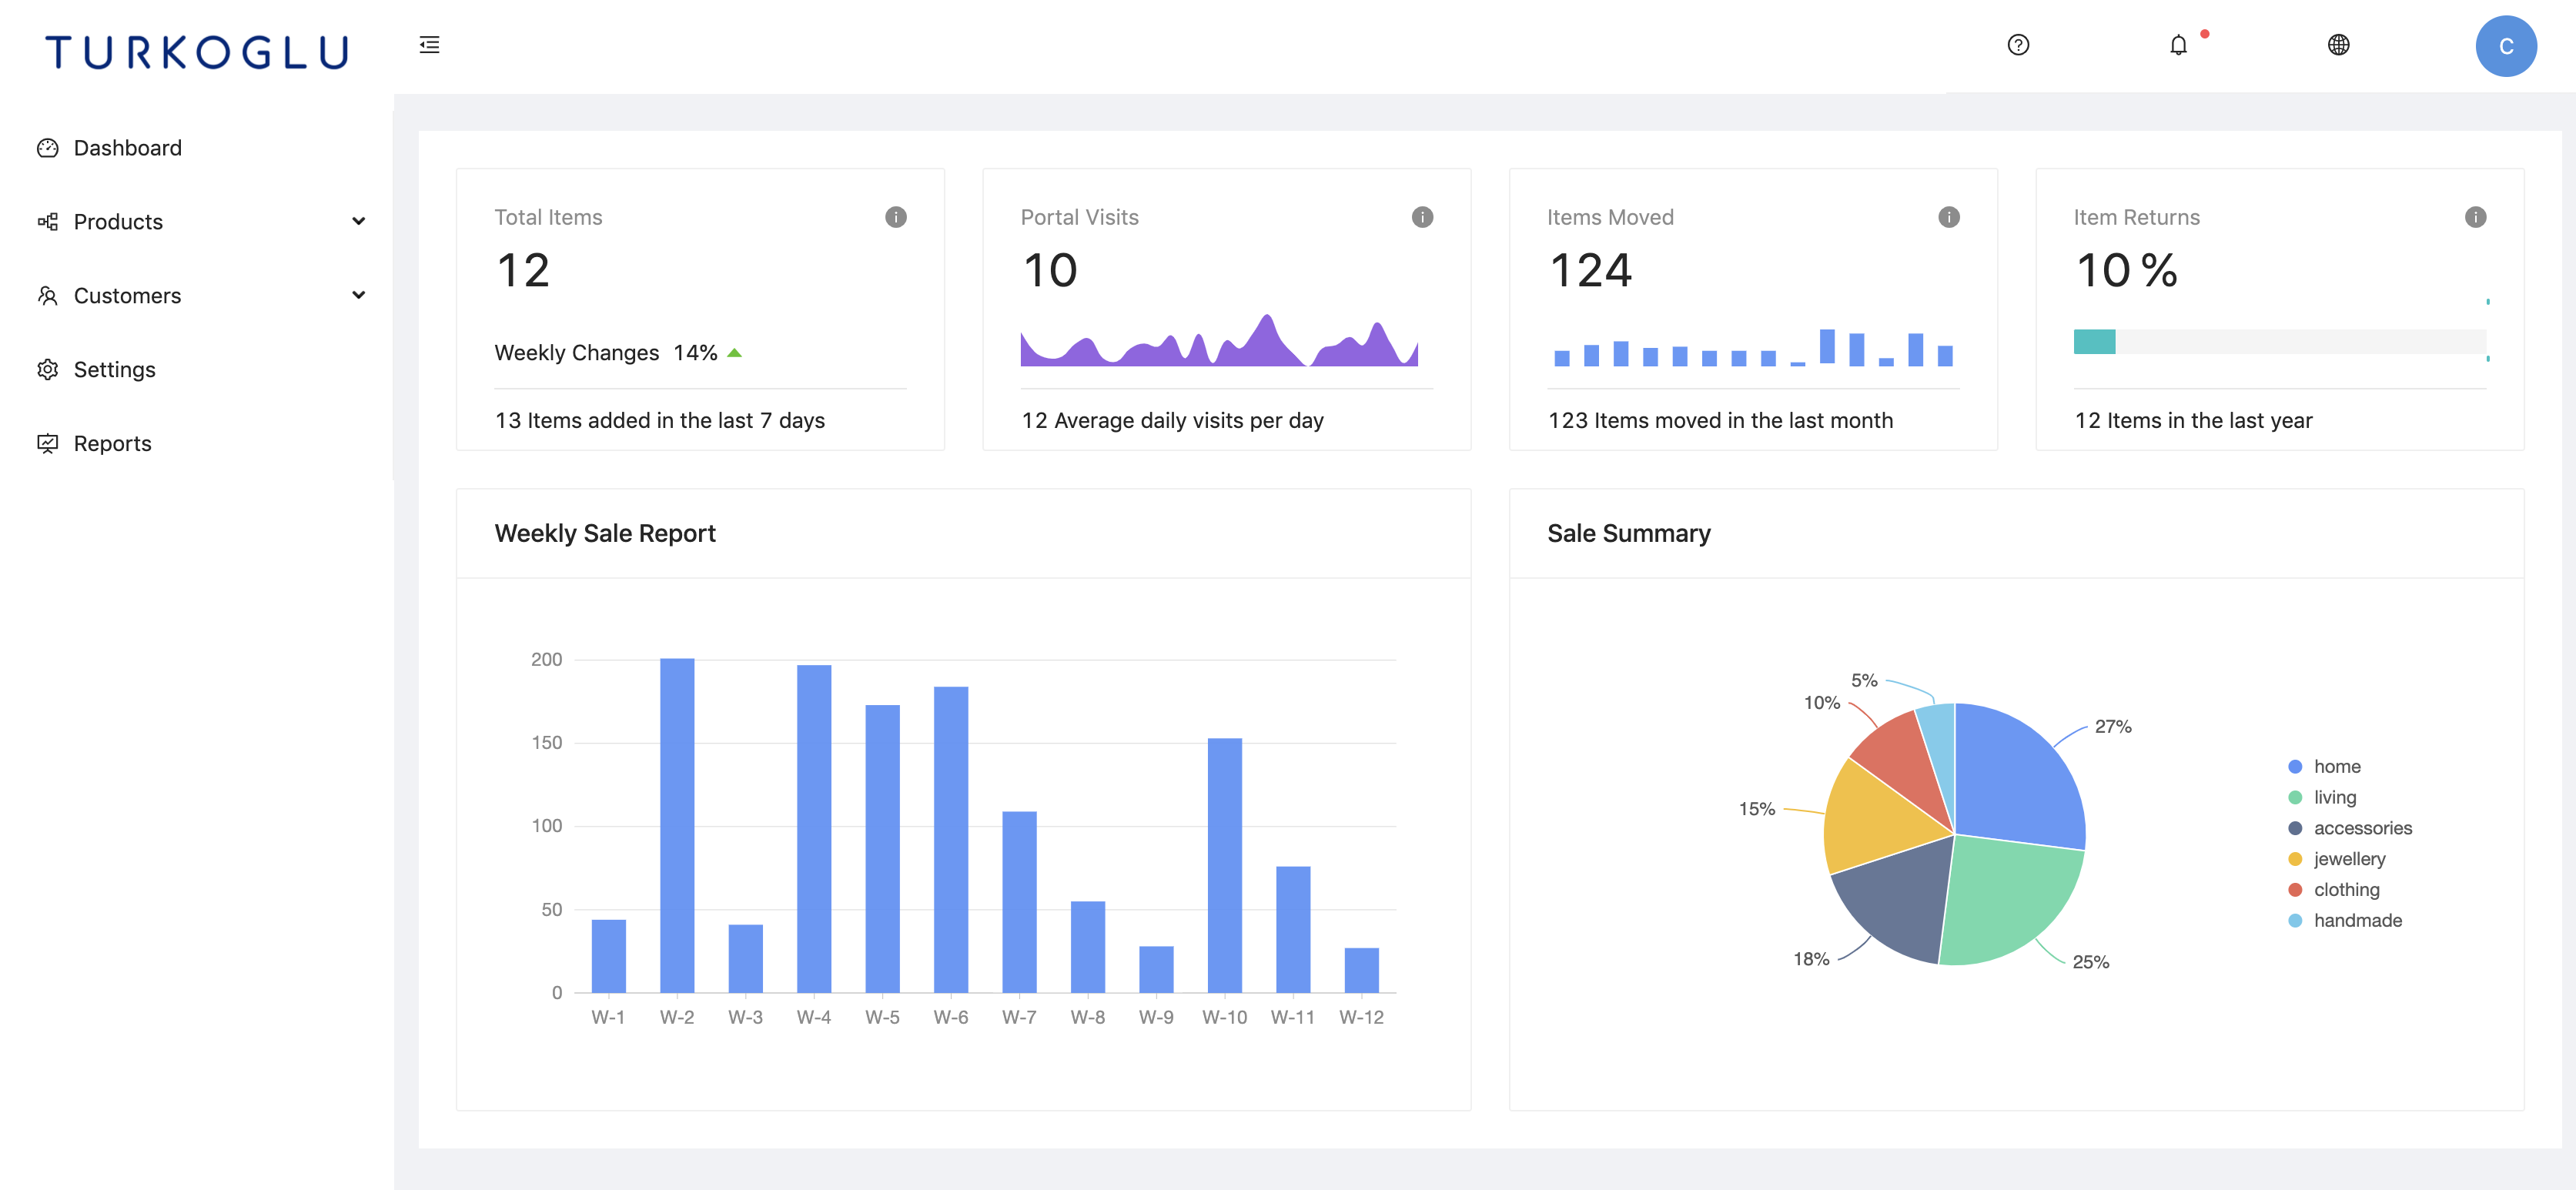This screenshot has height=1190, width=2576.
Task: Expand the Products submenu chevron
Action: 358,222
